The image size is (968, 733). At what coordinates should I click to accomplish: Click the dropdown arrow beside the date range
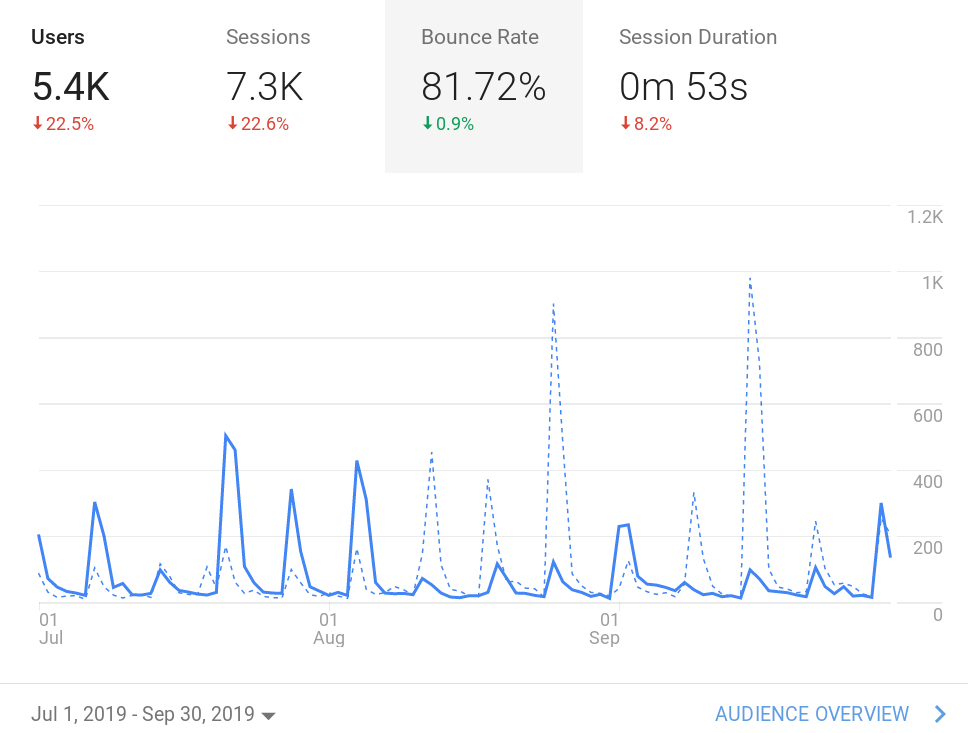[x=268, y=716]
